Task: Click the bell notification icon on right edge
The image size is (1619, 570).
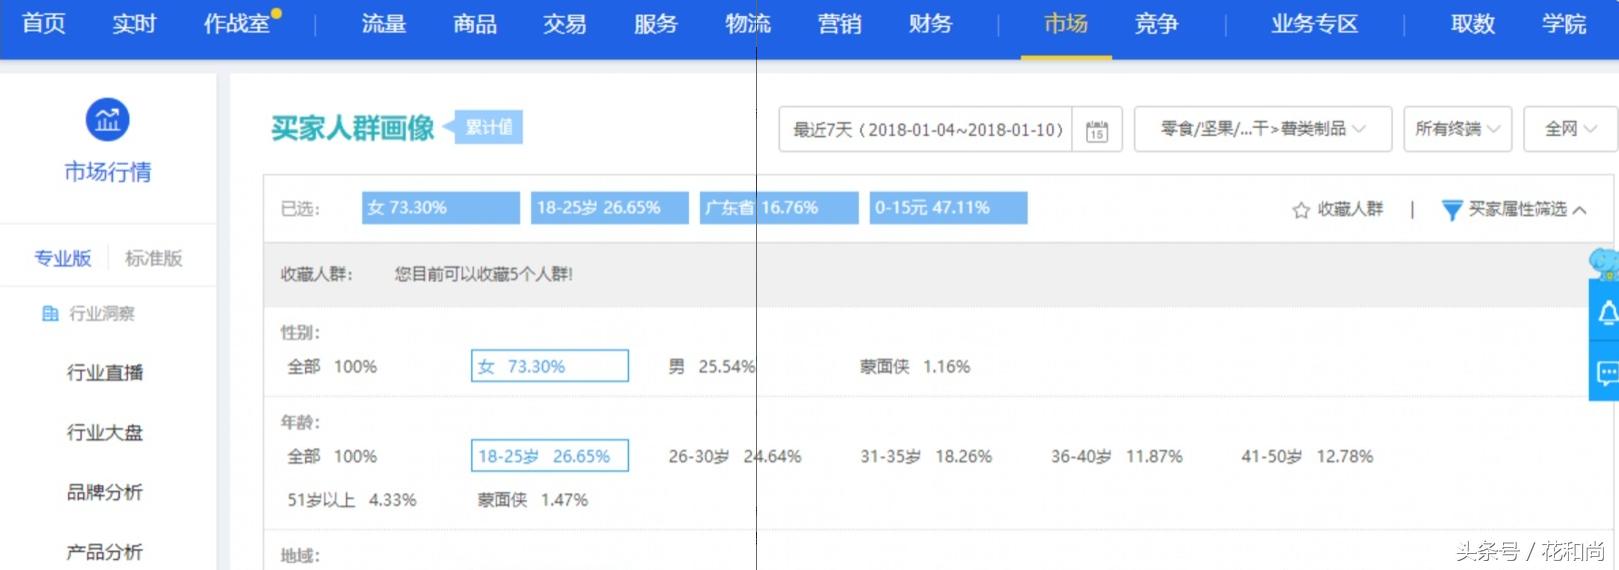Action: 1606,313
